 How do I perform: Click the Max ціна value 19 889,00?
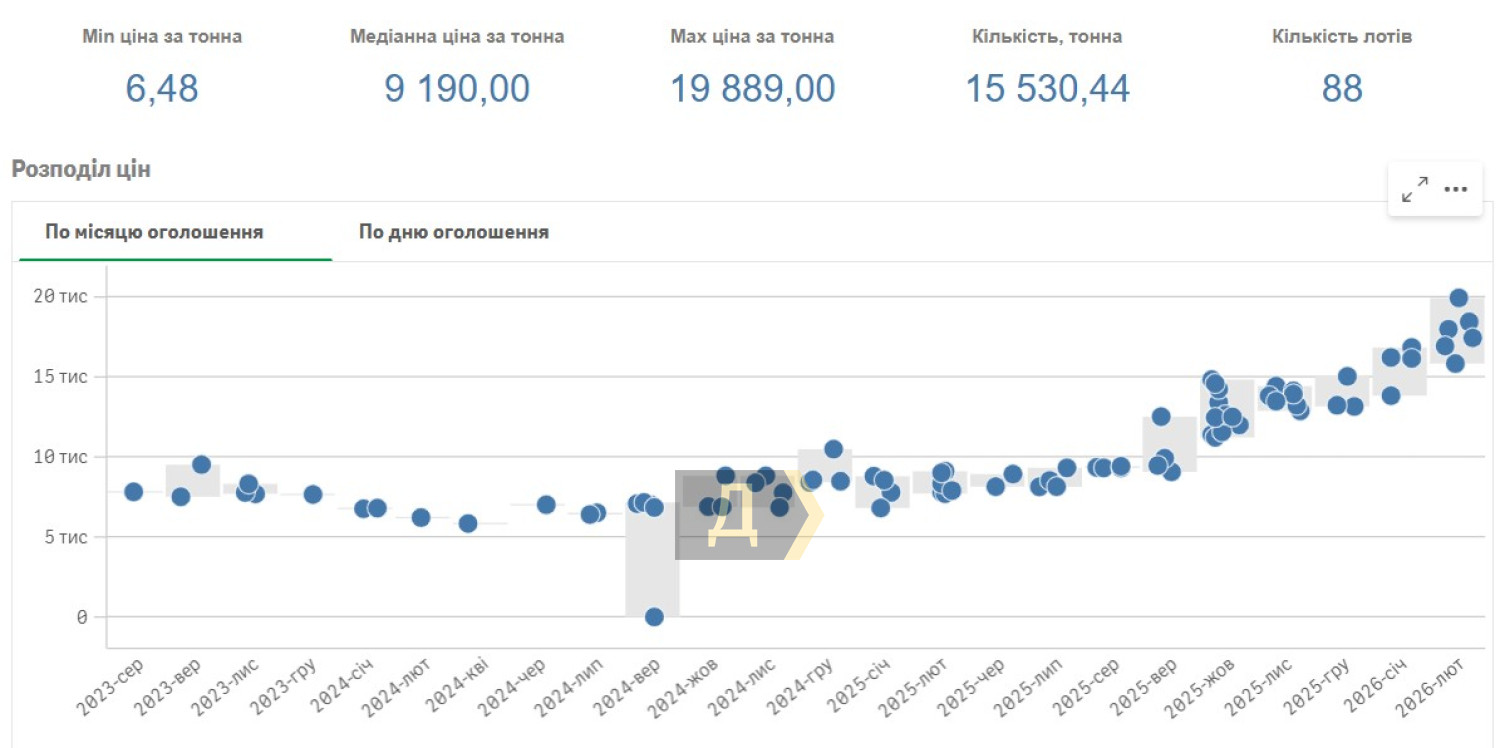point(752,89)
